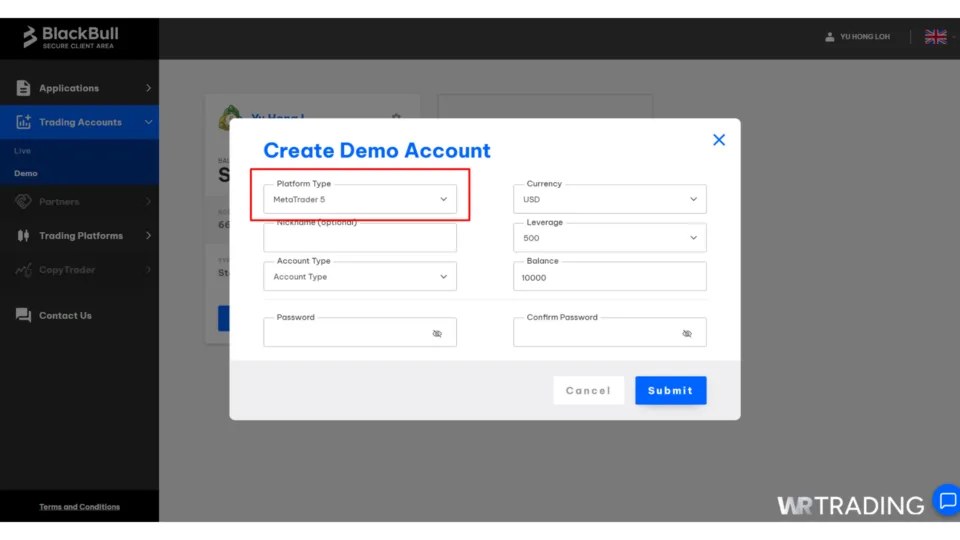Image resolution: width=960 pixels, height=540 pixels.
Task: Expand the Leverage dropdown
Action: point(609,238)
